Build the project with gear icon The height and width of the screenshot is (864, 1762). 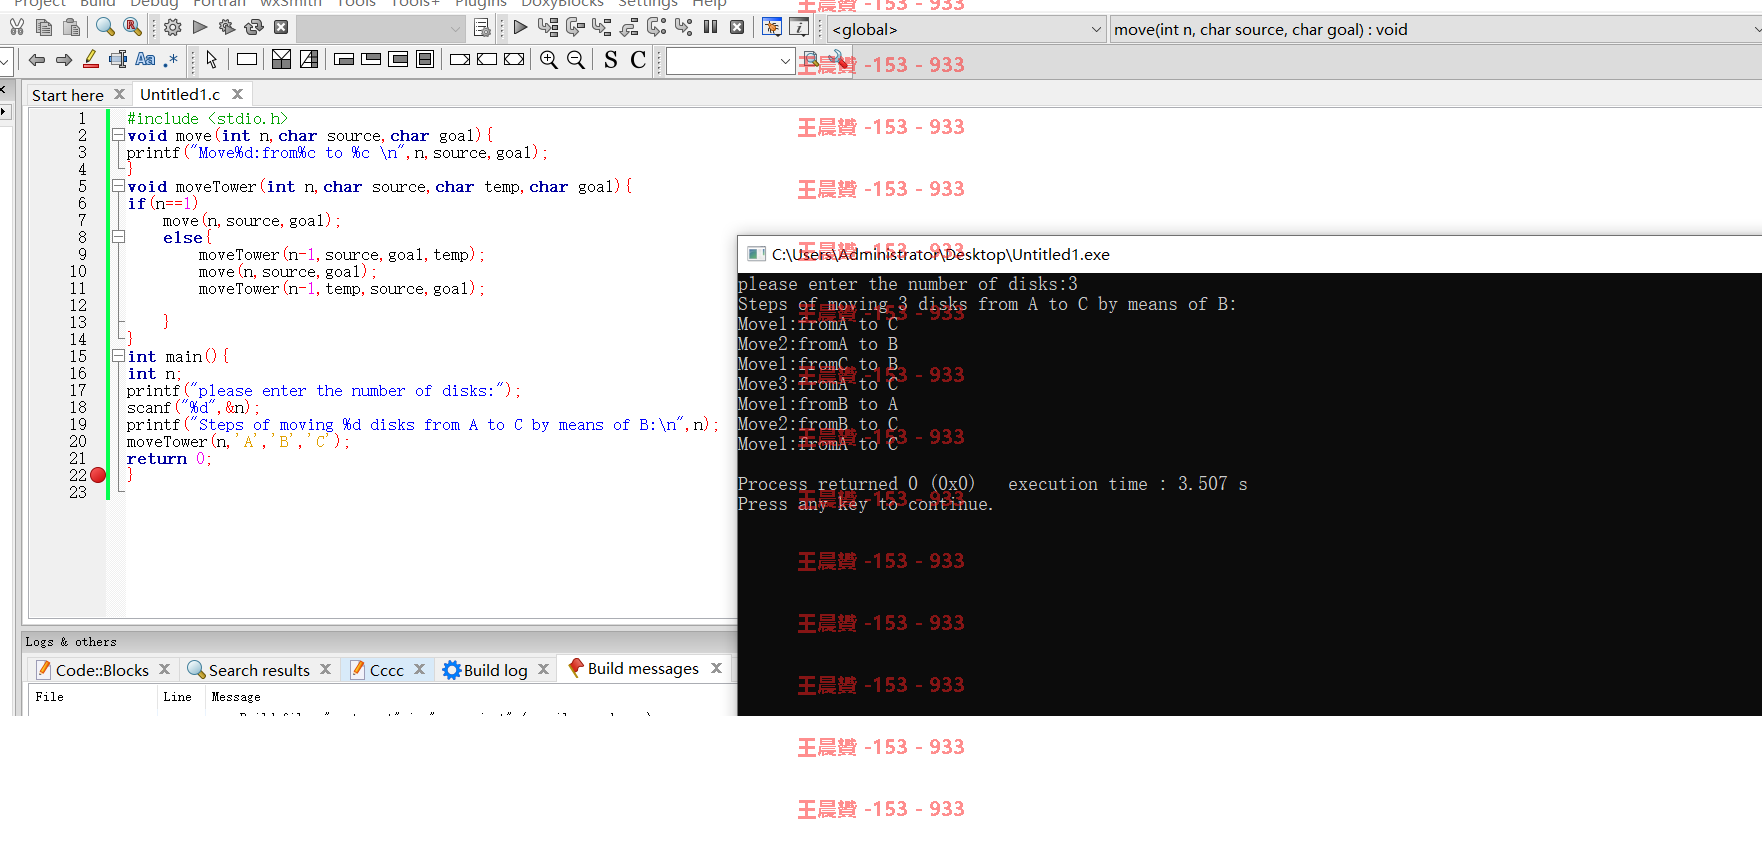[173, 27]
